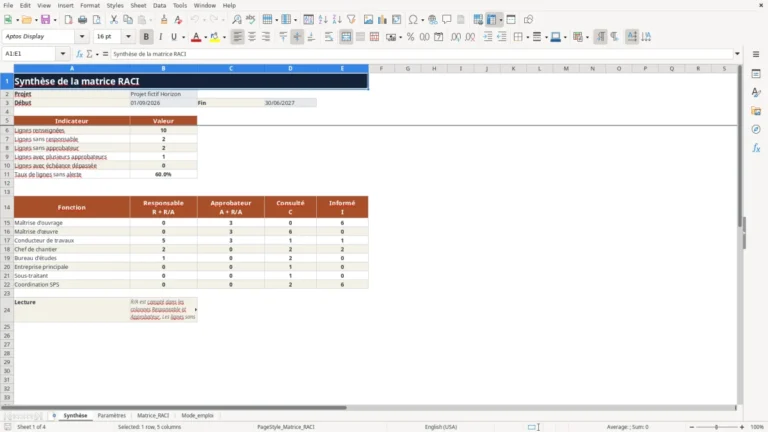Adjust the zoom slider in status bar

[x=716, y=427]
